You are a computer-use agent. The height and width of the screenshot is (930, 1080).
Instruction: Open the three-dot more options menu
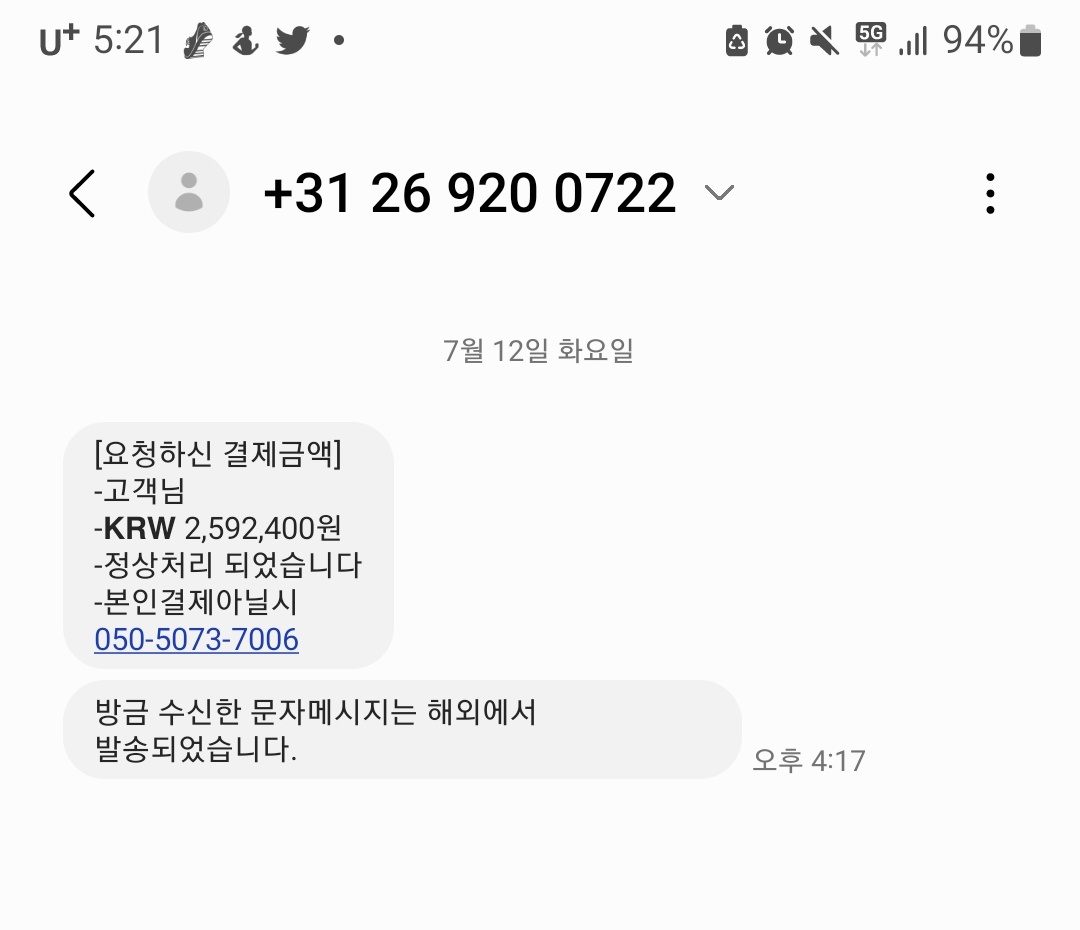pos(990,194)
